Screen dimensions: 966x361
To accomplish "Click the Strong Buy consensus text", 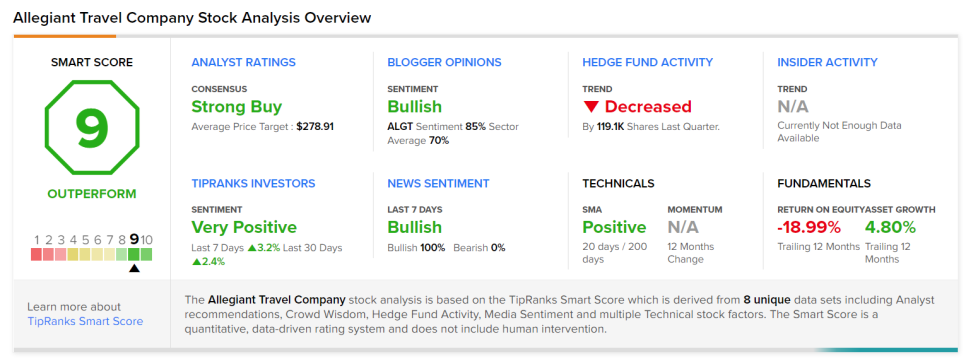I will [x=237, y=107].
